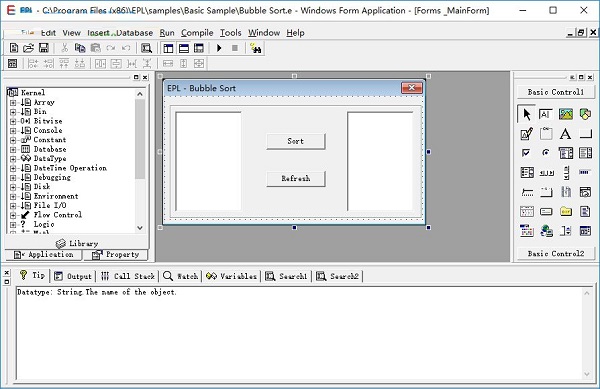Select the yellow folder directory control
Viewport: 600px width, 389px height.
566,212
